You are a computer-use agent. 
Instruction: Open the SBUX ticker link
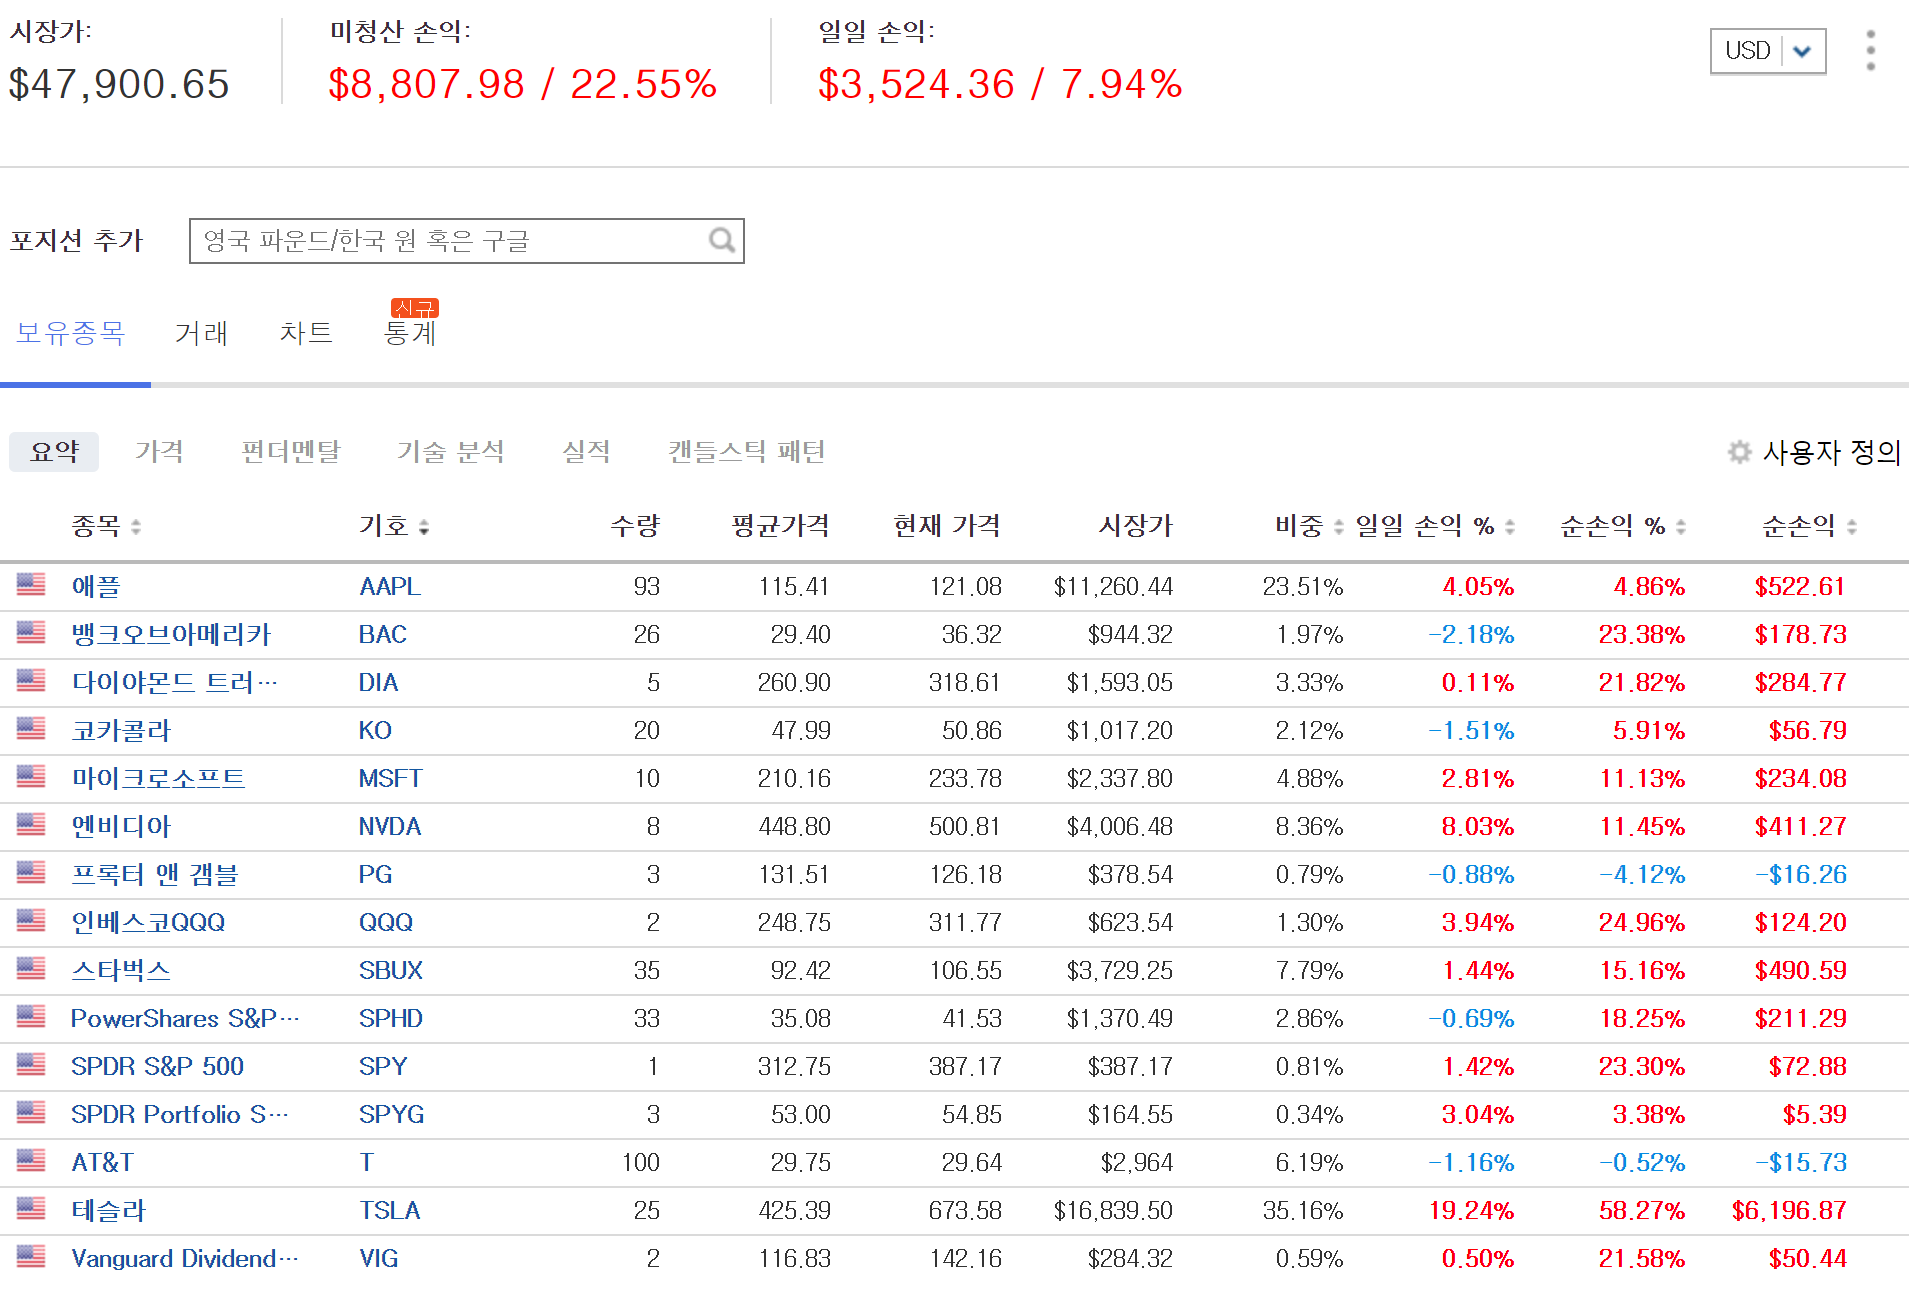[391, 970]
